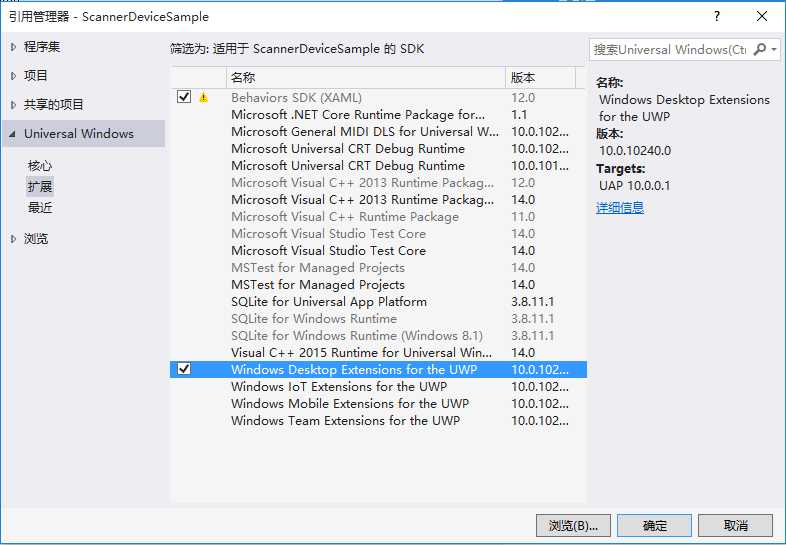Screen dimensions: 786x545
Task: Click the warning icon beside Behaviors SDK
Action: [x=203, y=97]
